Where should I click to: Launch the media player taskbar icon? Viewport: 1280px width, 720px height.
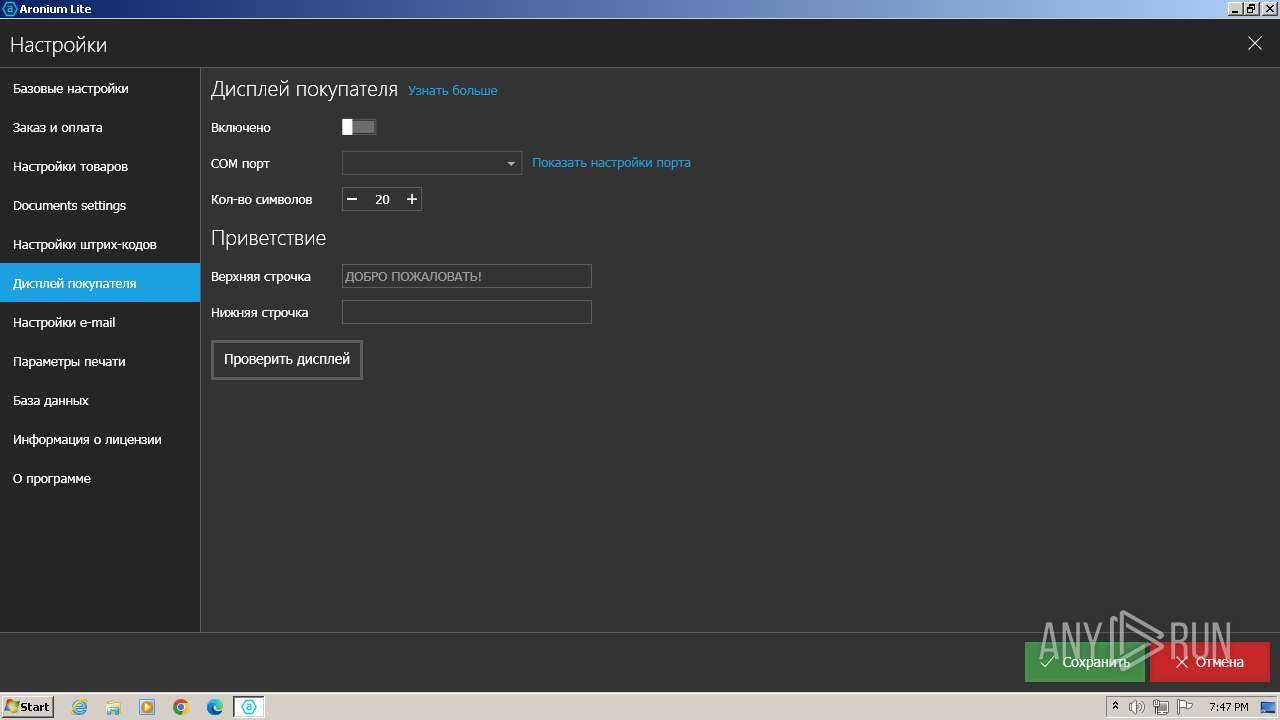click(147, 707)
